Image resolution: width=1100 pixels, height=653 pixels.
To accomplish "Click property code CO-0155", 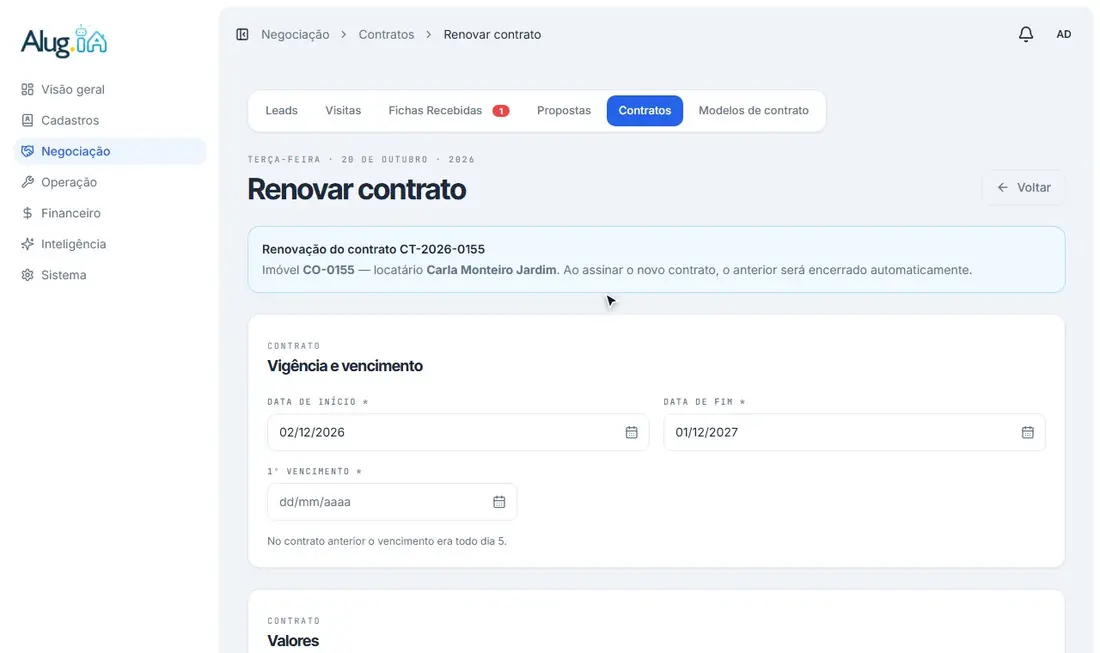I will pos(328,270).
